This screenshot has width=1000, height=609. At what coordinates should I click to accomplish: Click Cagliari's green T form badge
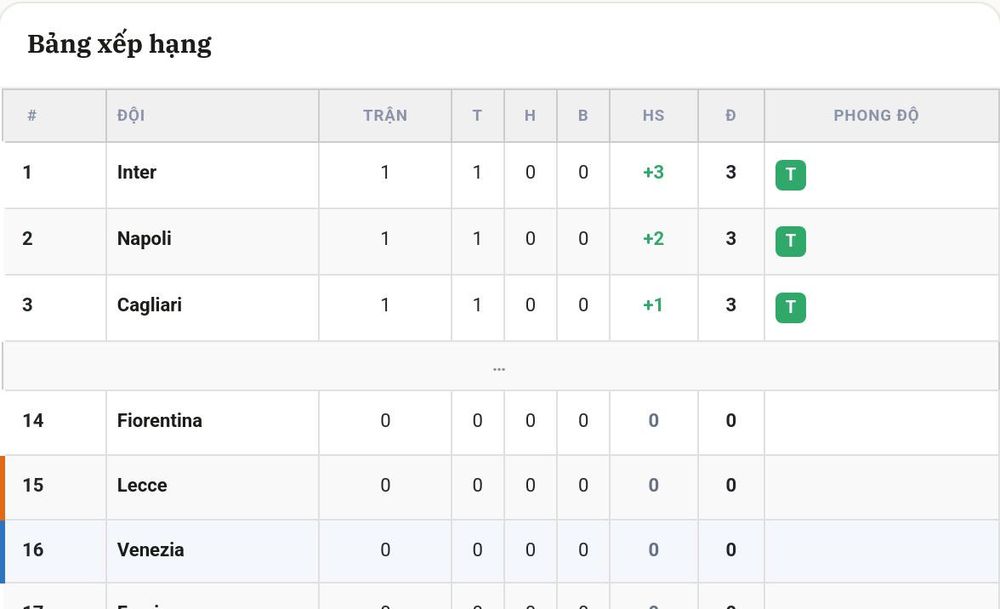790,307
